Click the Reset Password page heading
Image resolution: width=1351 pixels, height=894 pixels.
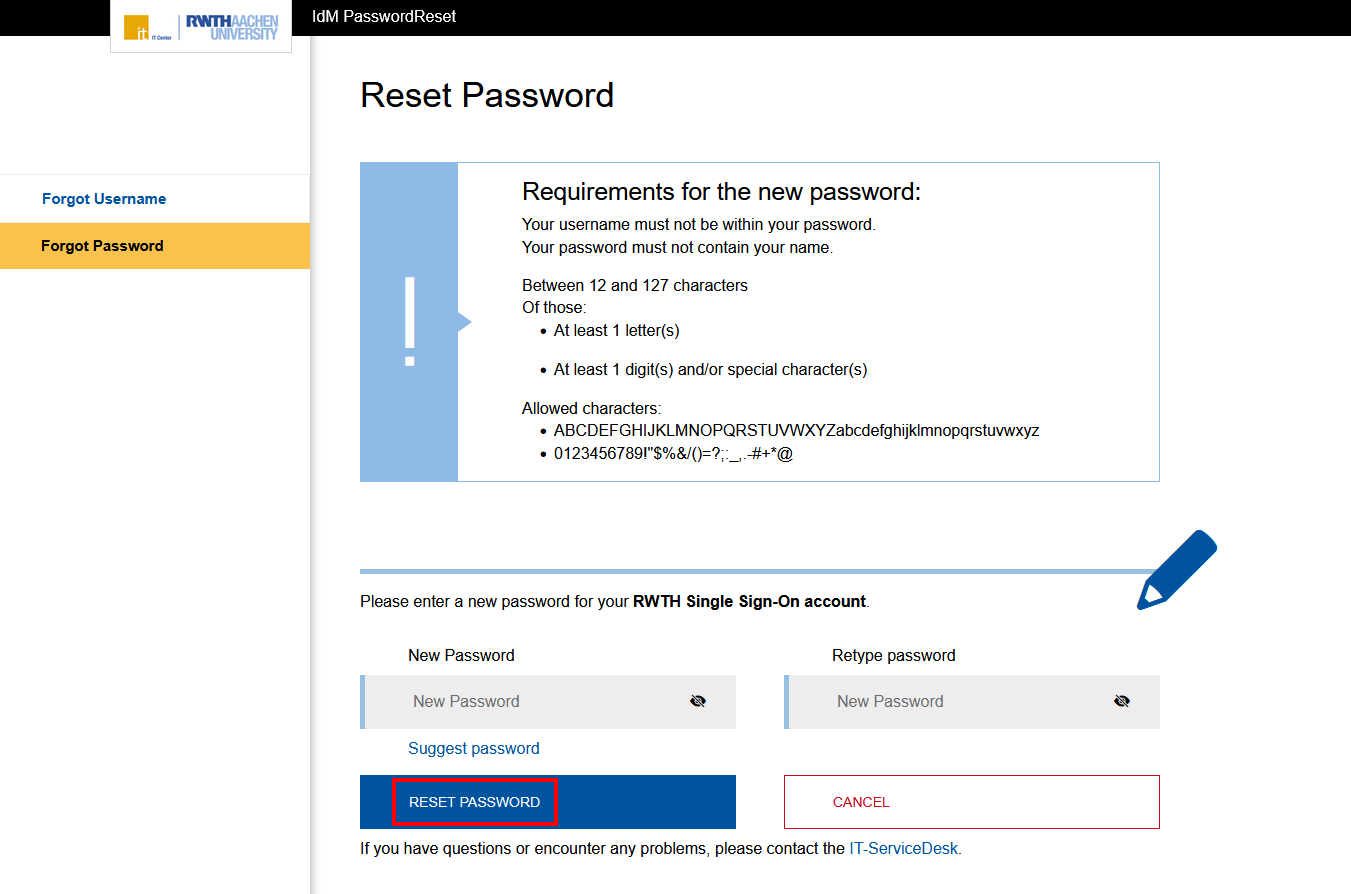[488, 95]
